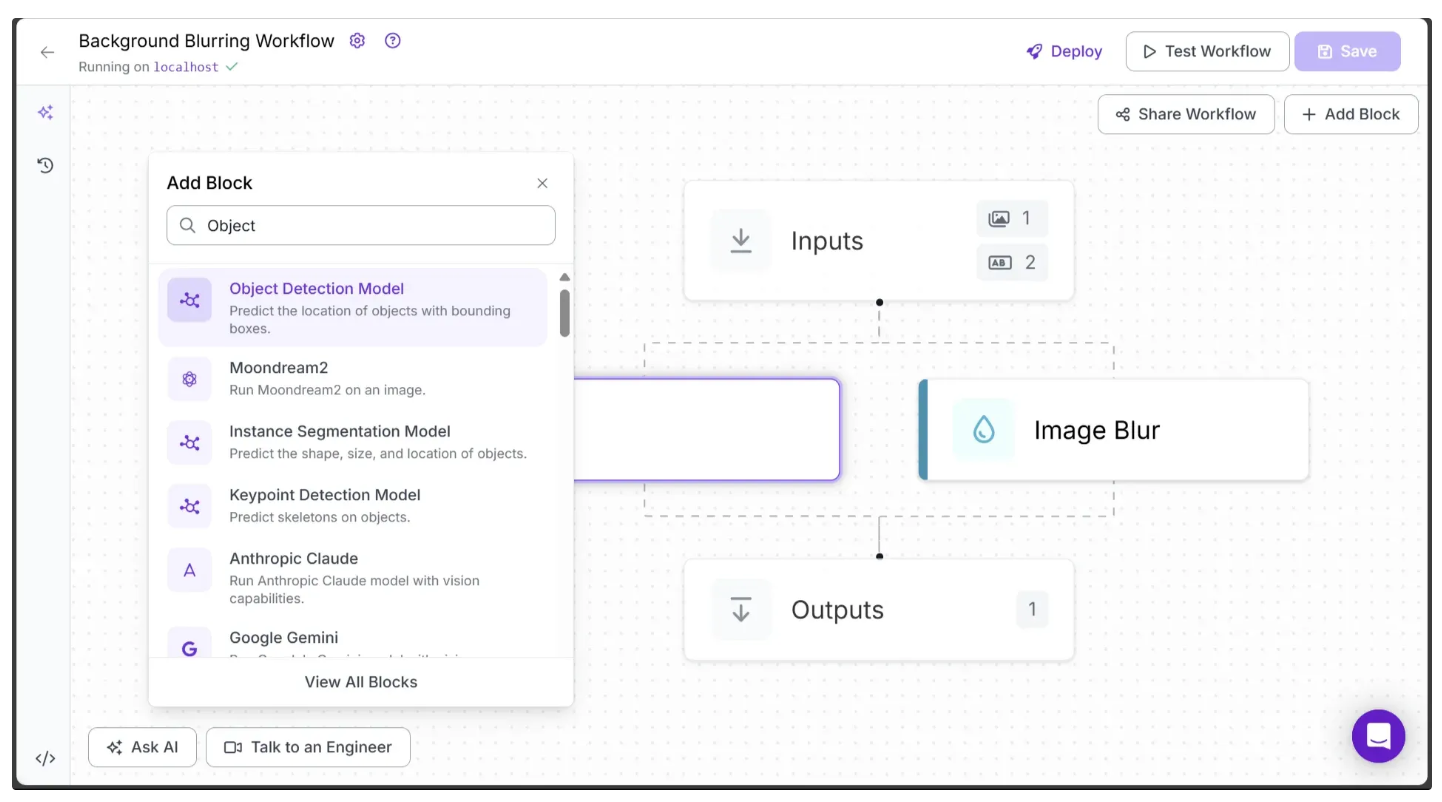Click the Google Gemini block icon
The height and width of the screenshot is (802, 1442).
(x=189, y=645)
